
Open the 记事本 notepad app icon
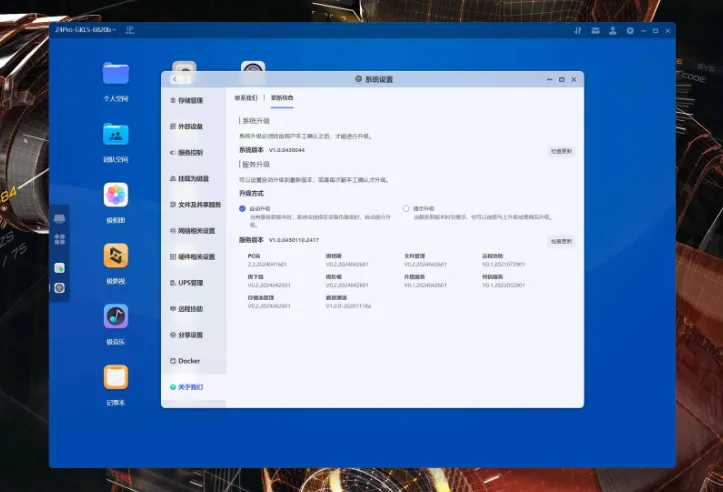click(x=116, y=377)
